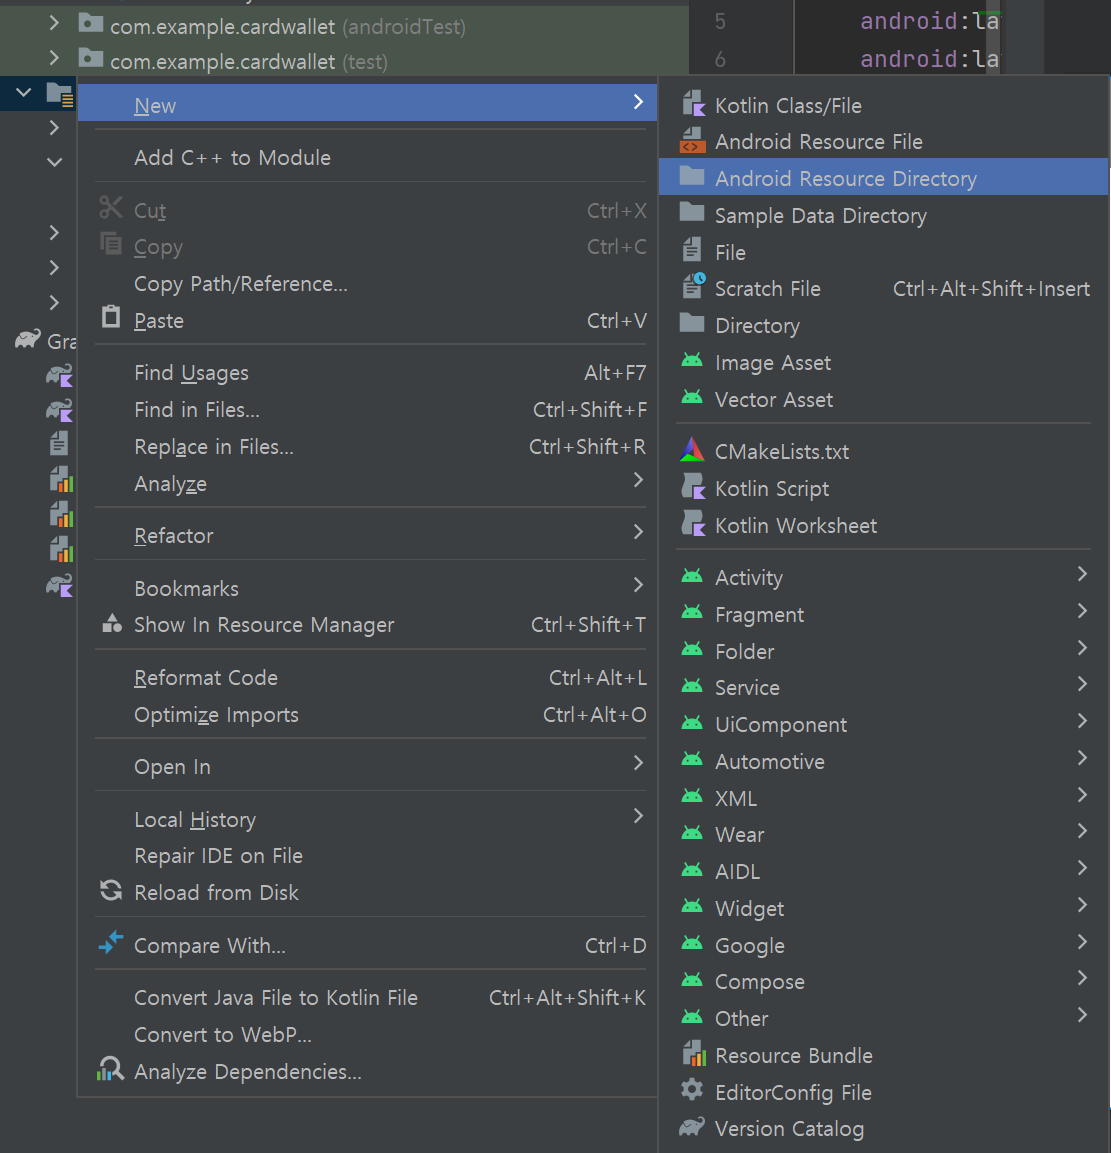Open the Analyze menu entry
The width and height of the screenshot is (1111, 1153).
pyautogui.click(x=367, y=484)
